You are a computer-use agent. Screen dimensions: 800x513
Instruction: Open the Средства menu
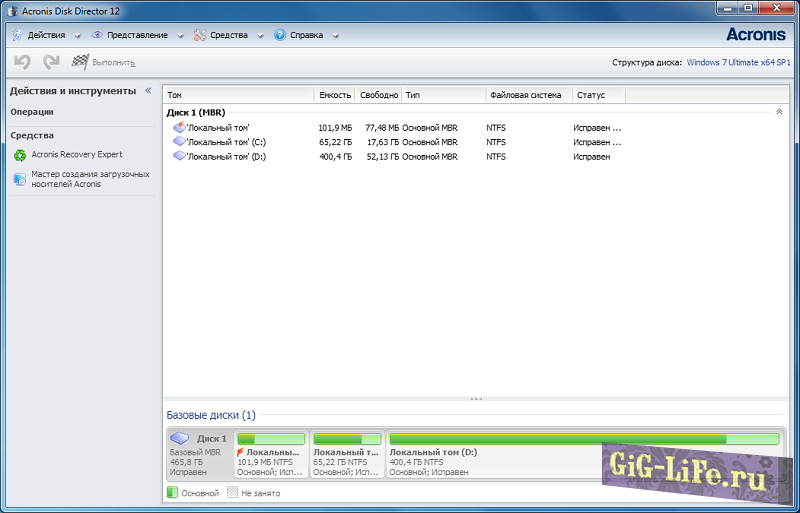pyautogui.click(x=228, y=35)
